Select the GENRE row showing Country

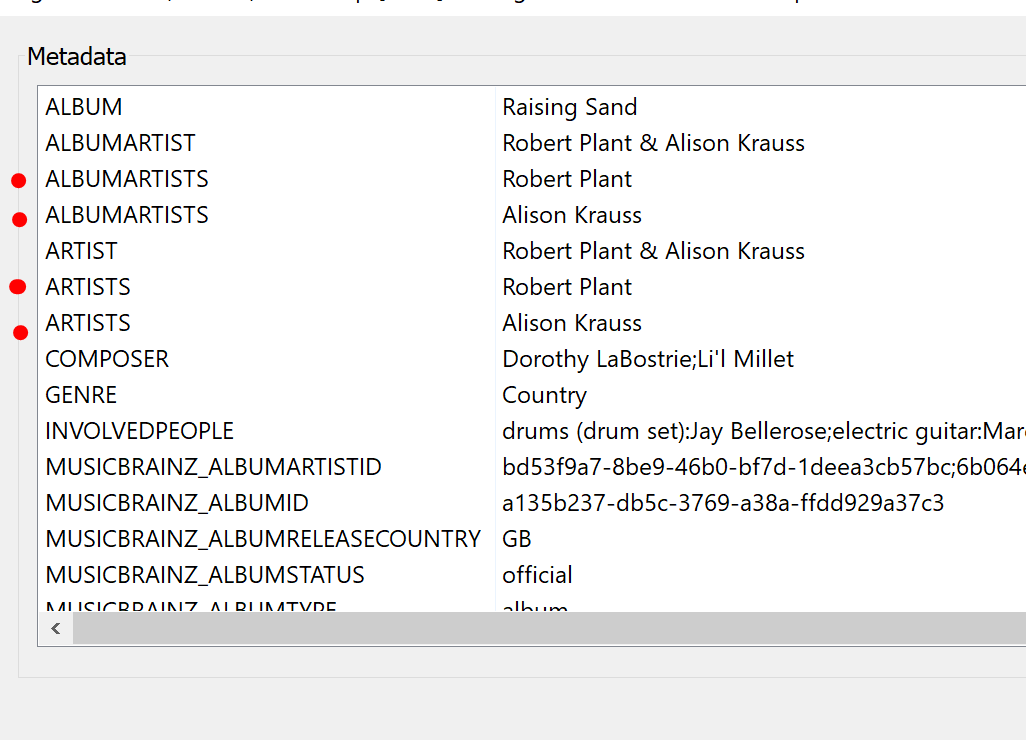(x=81, y=395)
